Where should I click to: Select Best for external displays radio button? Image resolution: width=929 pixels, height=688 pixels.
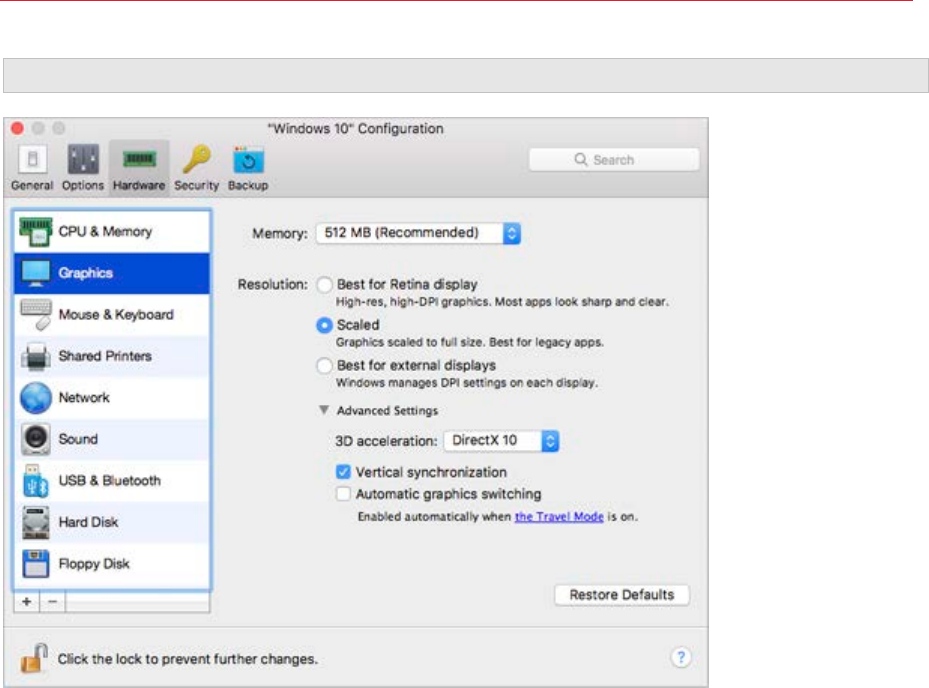coord(324,366)
